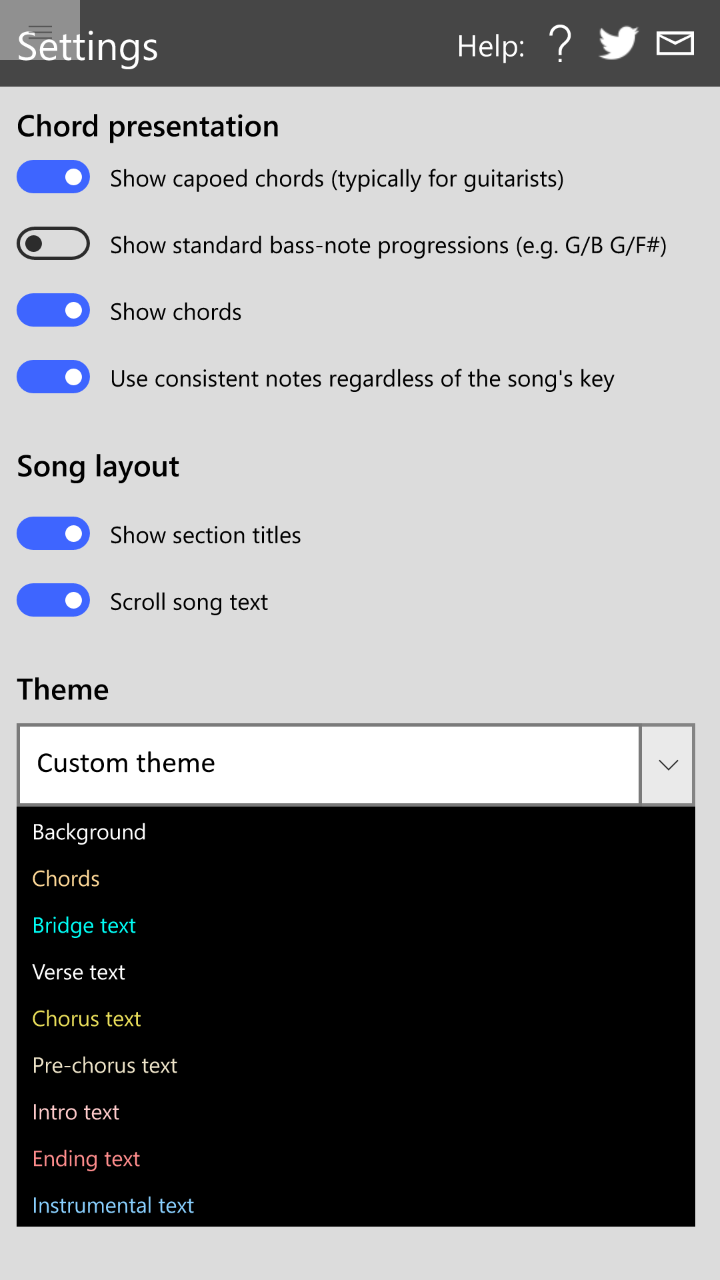Pick Chorus text color item

pos(87,1019)
